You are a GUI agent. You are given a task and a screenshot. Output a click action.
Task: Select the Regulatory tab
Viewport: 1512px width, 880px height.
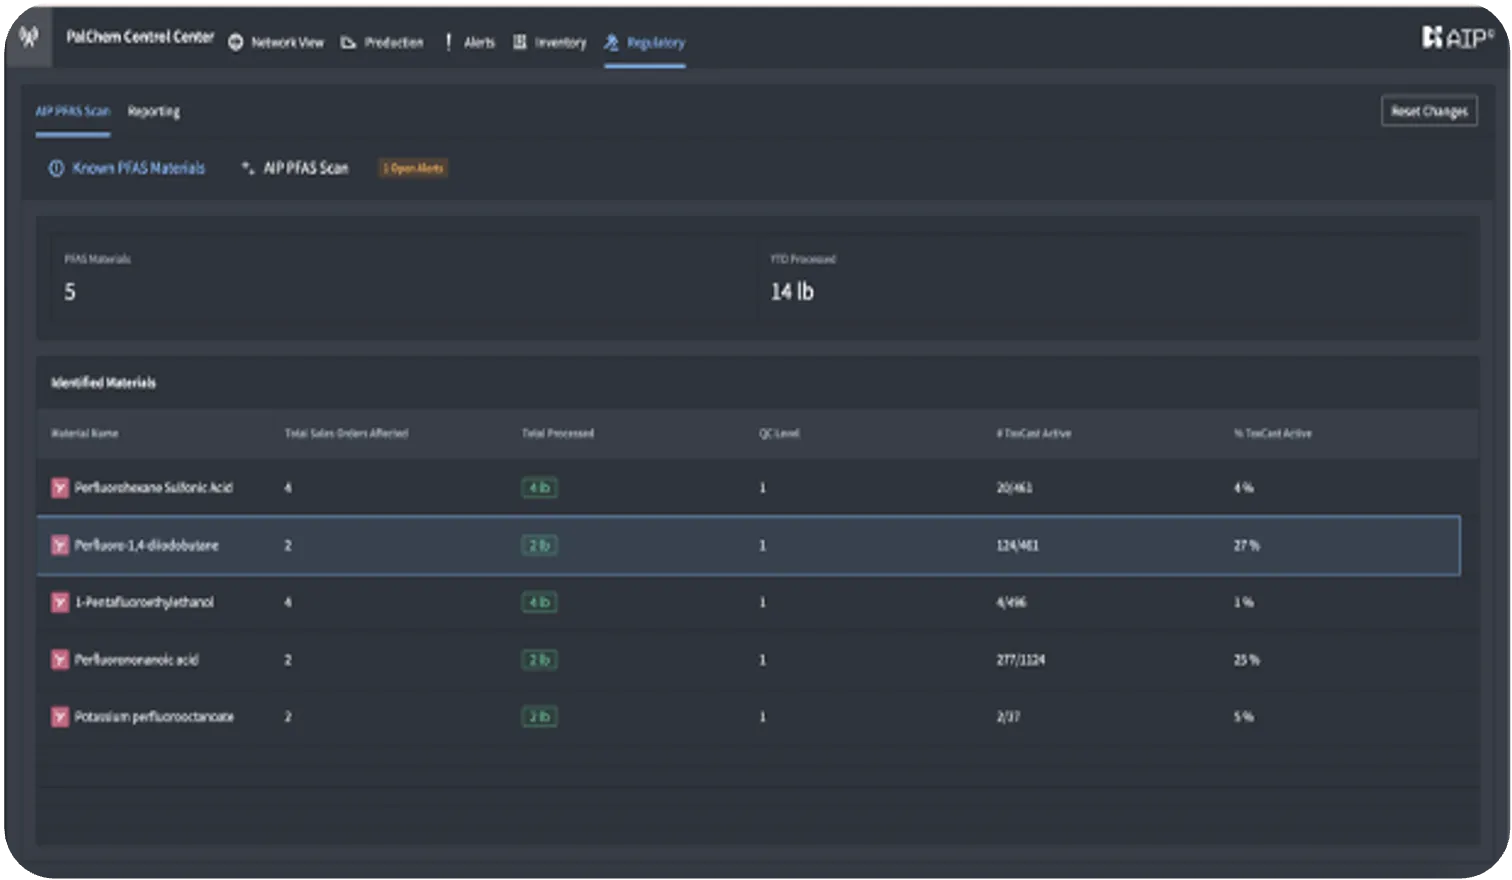pos(645,43)
